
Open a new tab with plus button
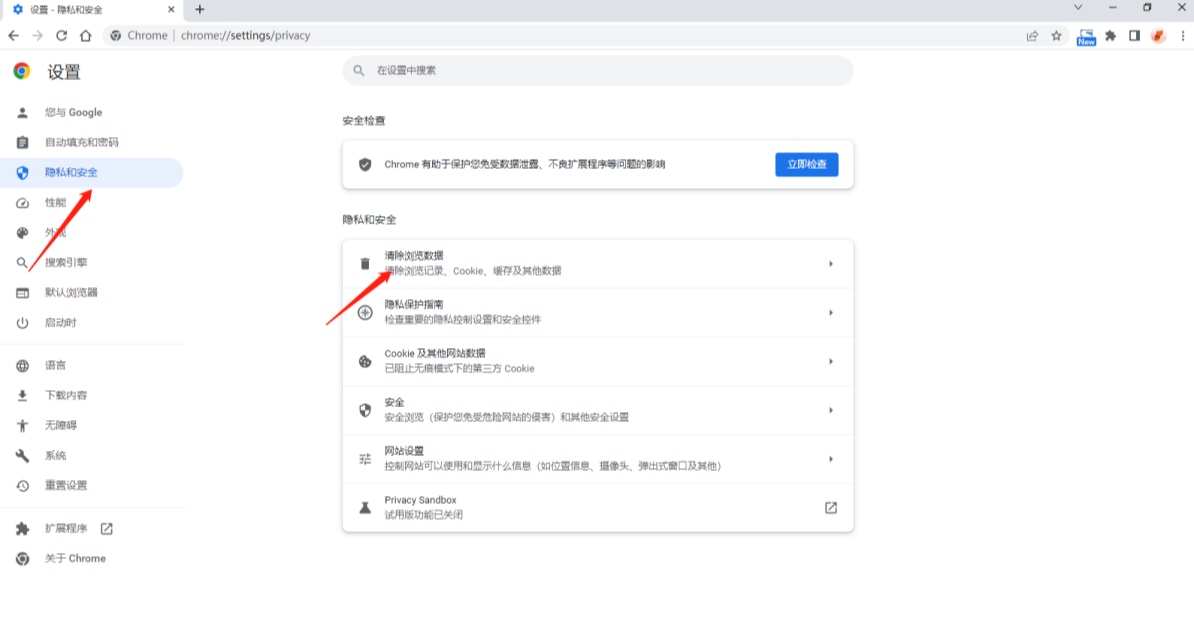200,9
